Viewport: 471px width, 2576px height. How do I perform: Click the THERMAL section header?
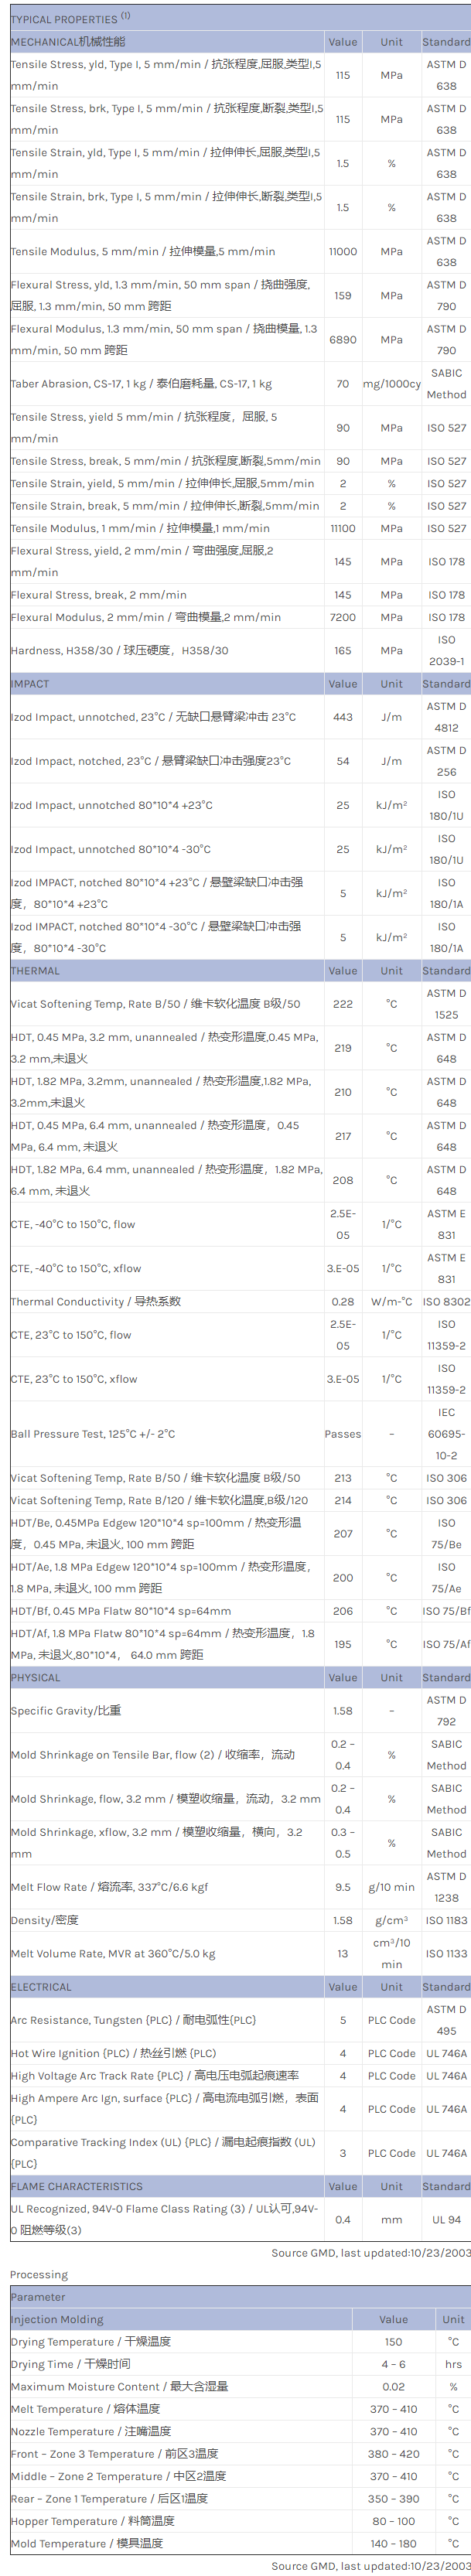[x=35, y=971]
